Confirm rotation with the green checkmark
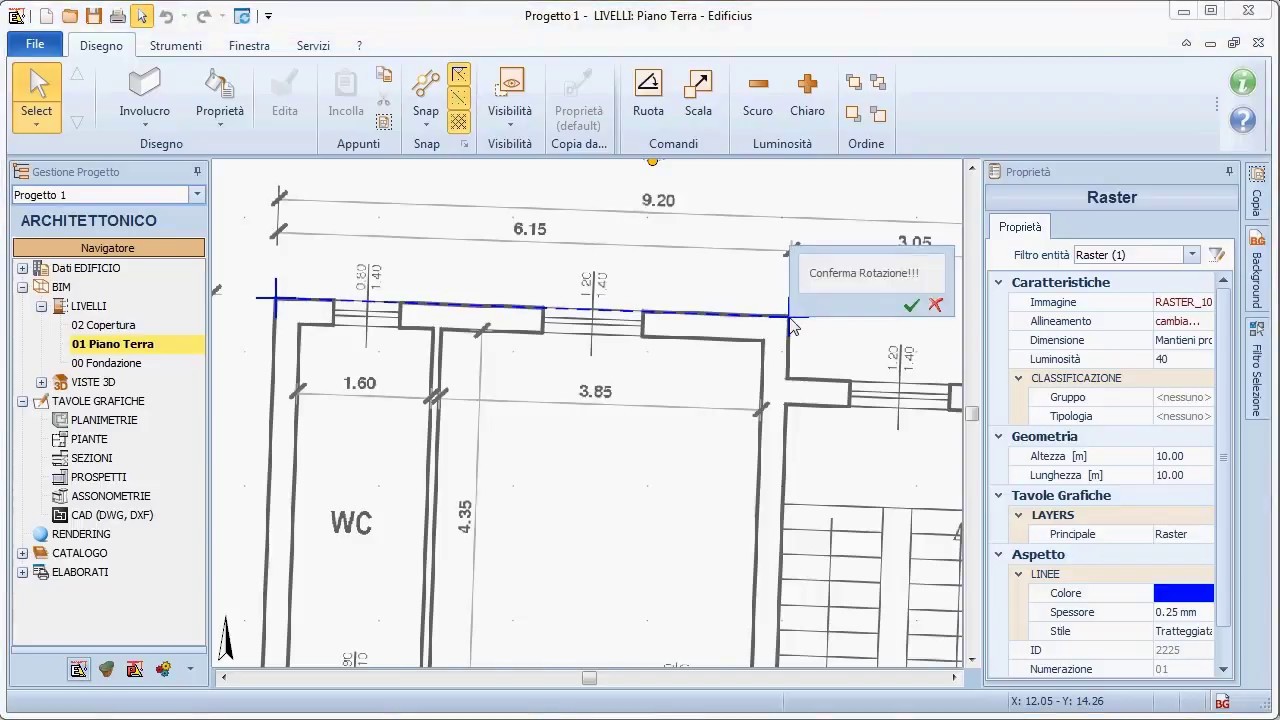The image size is (1280, 720). click(x=911, y=305)
